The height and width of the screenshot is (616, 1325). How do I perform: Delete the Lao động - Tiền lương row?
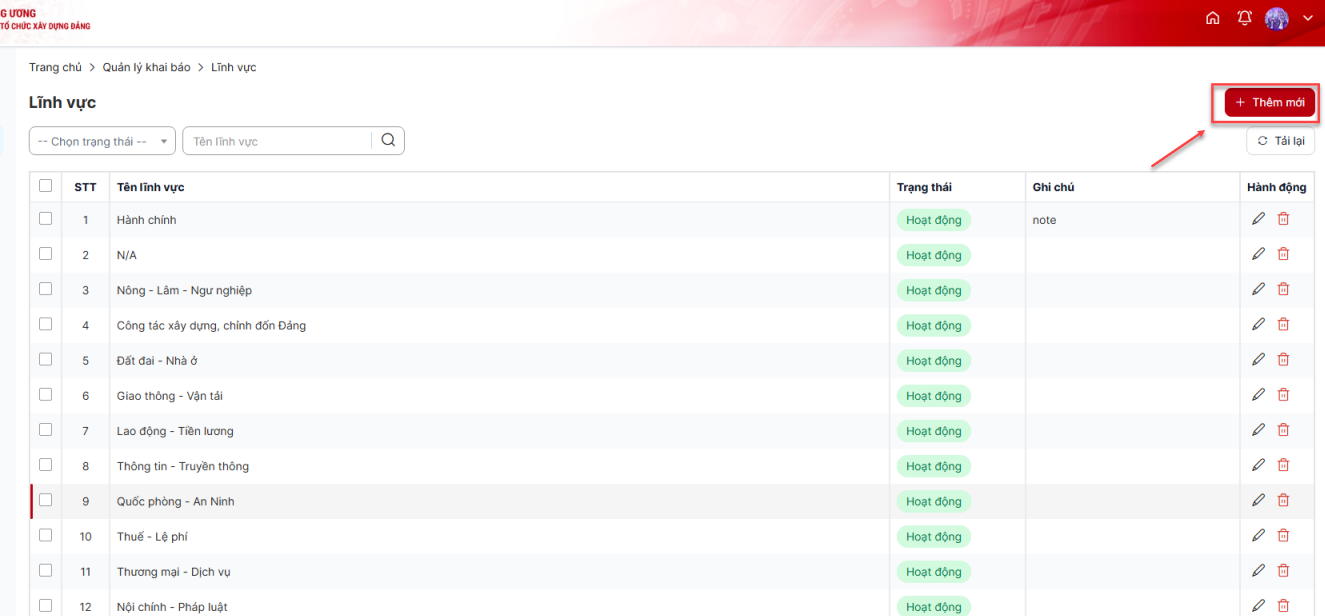point(1283,430)
